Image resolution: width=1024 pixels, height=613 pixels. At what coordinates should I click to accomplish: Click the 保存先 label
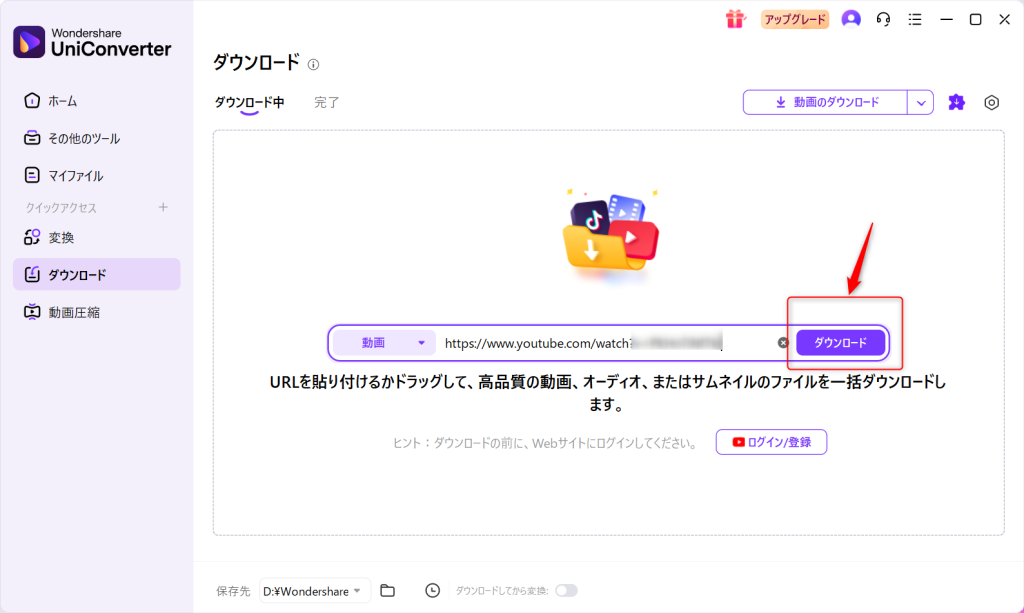(233, 591)
